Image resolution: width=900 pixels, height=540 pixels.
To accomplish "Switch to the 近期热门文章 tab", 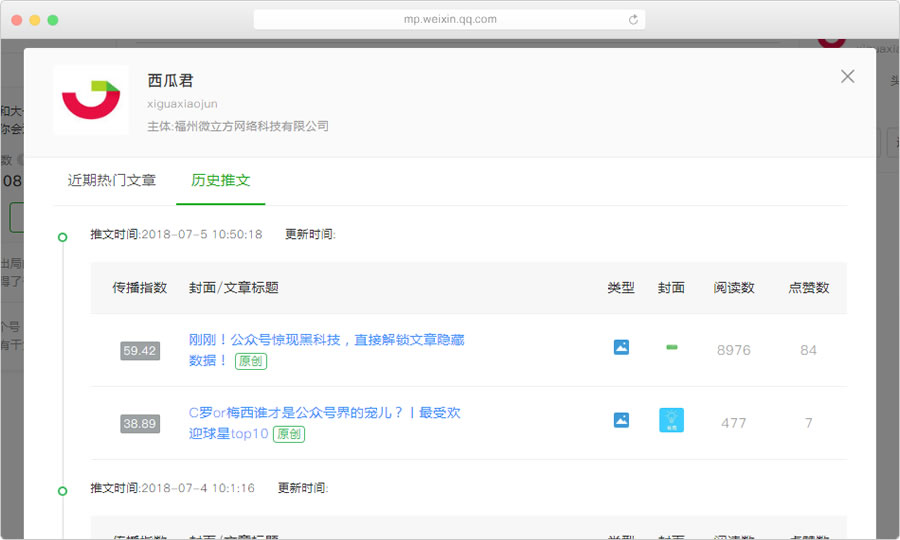I will (112, 181).
